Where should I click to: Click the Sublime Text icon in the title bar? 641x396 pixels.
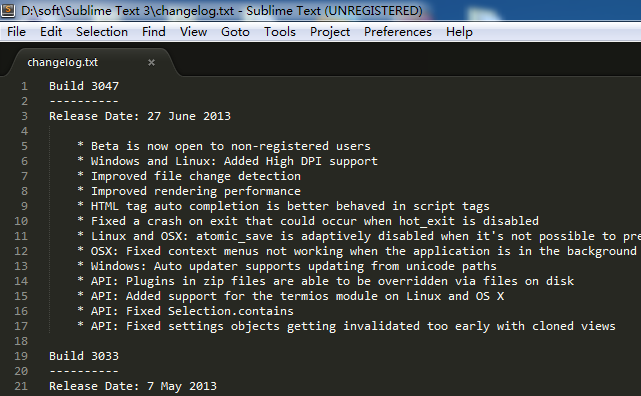[8, 10]
